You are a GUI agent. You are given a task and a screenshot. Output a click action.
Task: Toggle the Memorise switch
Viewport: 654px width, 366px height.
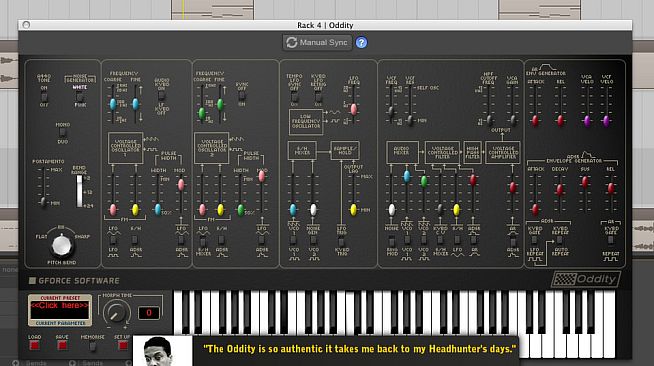tap(93, 346)
